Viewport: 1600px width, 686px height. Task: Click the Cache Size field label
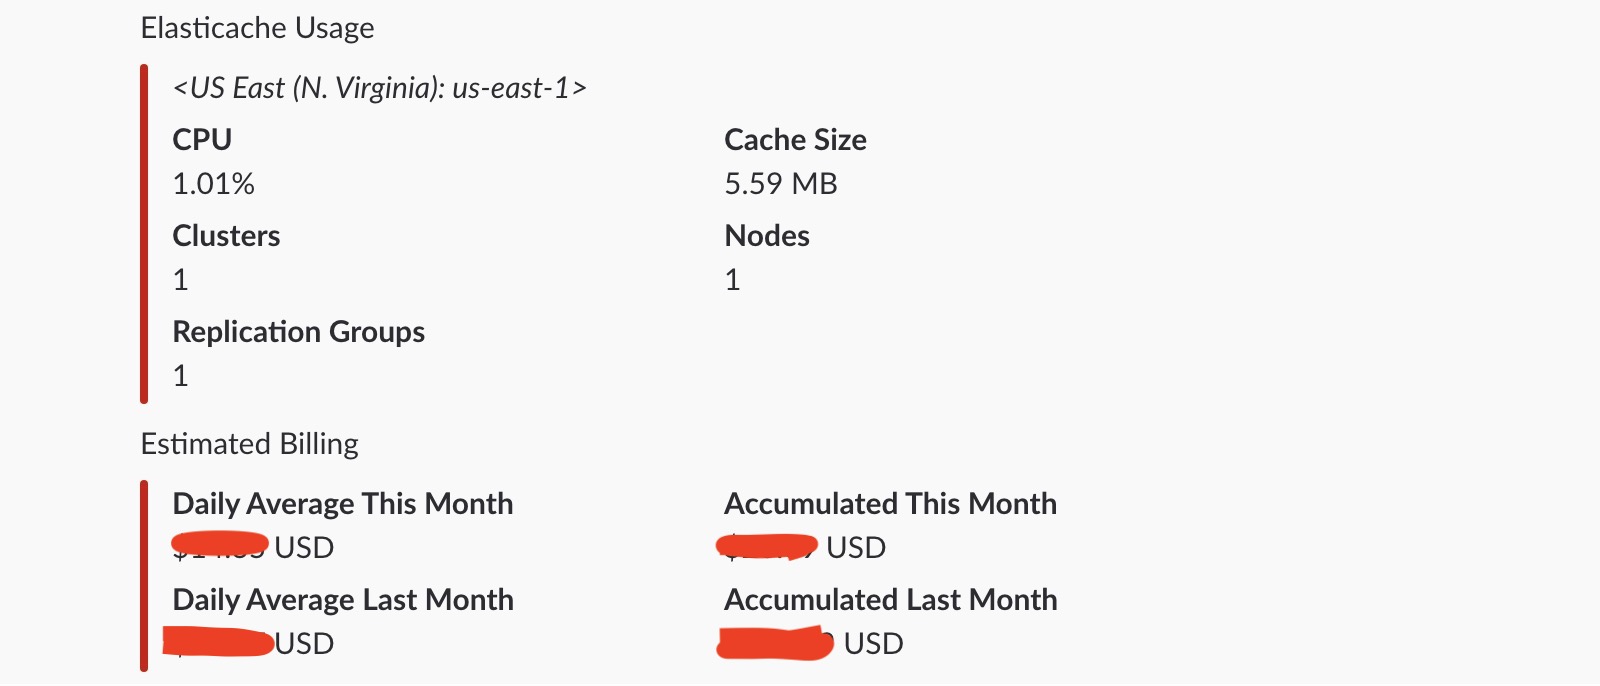pyautogui.click(x=795, y=139)
